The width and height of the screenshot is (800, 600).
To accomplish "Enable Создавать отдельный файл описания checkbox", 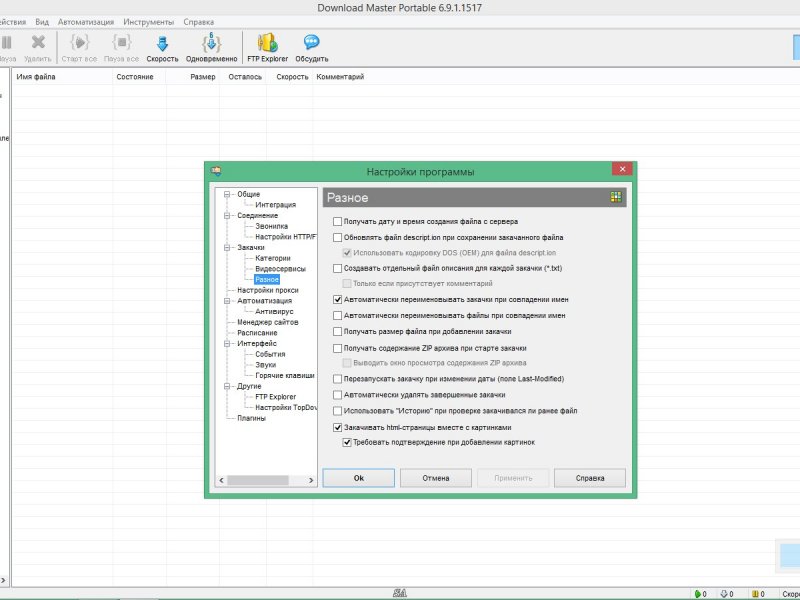I will 337,268.
